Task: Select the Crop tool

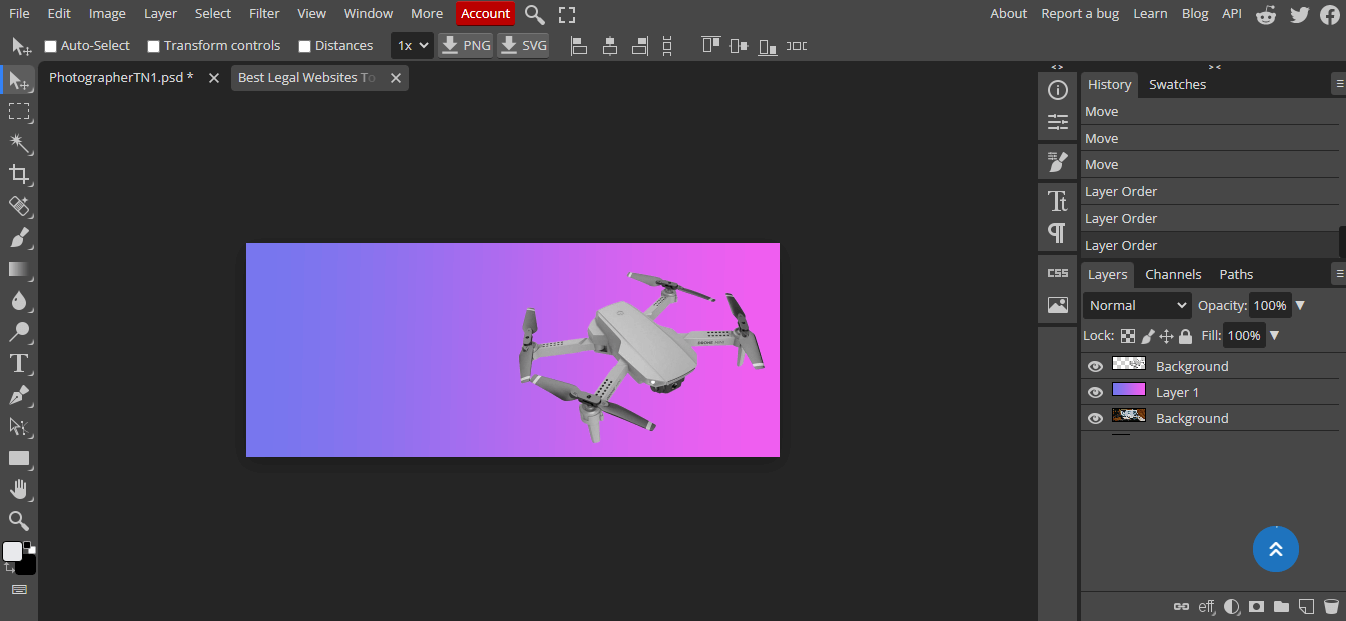Action: pyautogui.click(x=19, y=175)
